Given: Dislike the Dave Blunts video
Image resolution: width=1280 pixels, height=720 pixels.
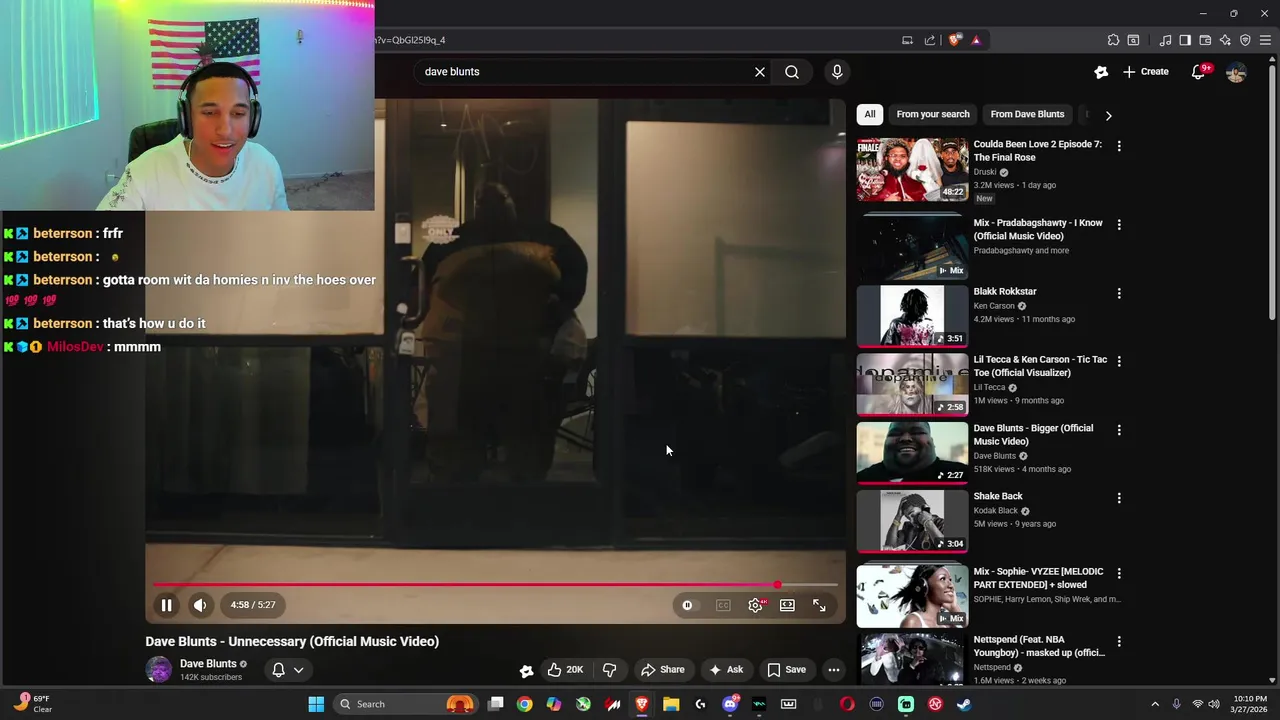Looking at the screenshot, I should click(609, 670).
